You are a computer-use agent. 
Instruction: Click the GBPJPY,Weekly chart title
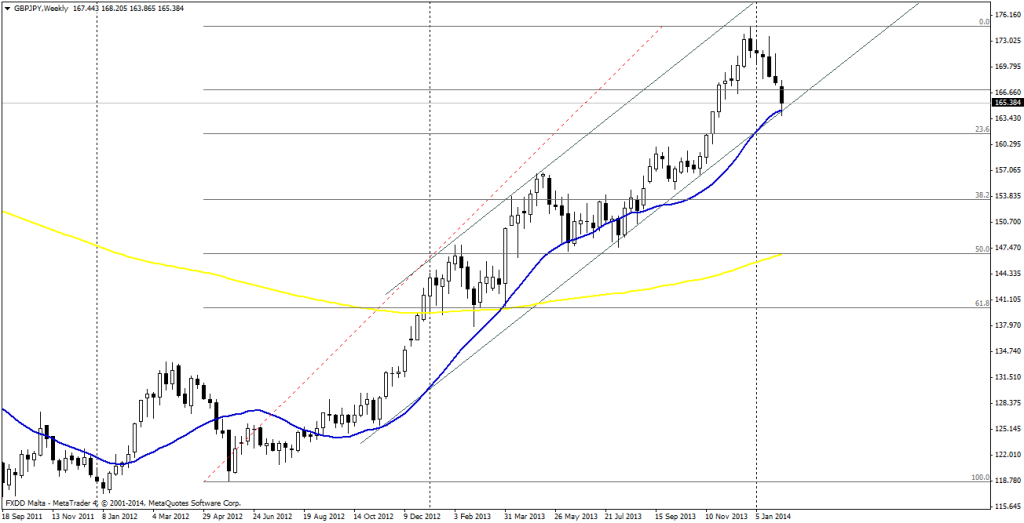(41, 8)
